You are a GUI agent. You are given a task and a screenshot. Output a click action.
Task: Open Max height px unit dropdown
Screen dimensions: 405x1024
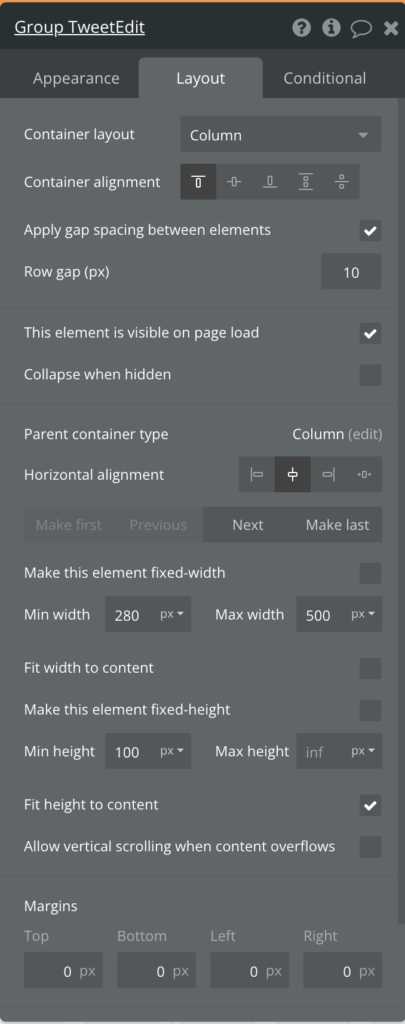[x=363, y=752]
